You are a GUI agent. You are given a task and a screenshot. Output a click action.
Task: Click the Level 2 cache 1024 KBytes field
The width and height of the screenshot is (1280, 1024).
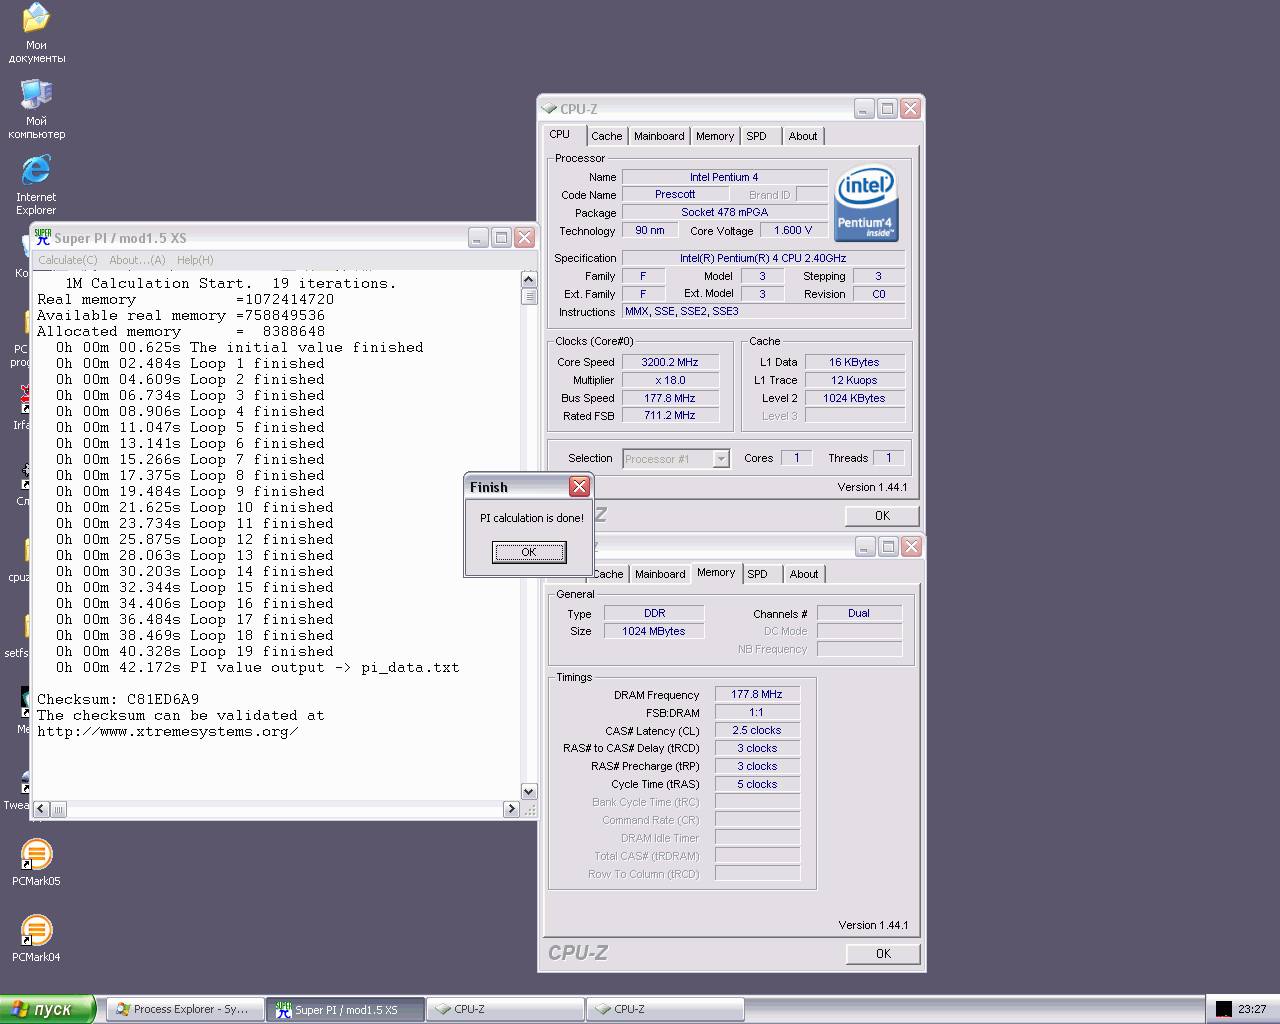pyautogui.click(x=854, y=398)
